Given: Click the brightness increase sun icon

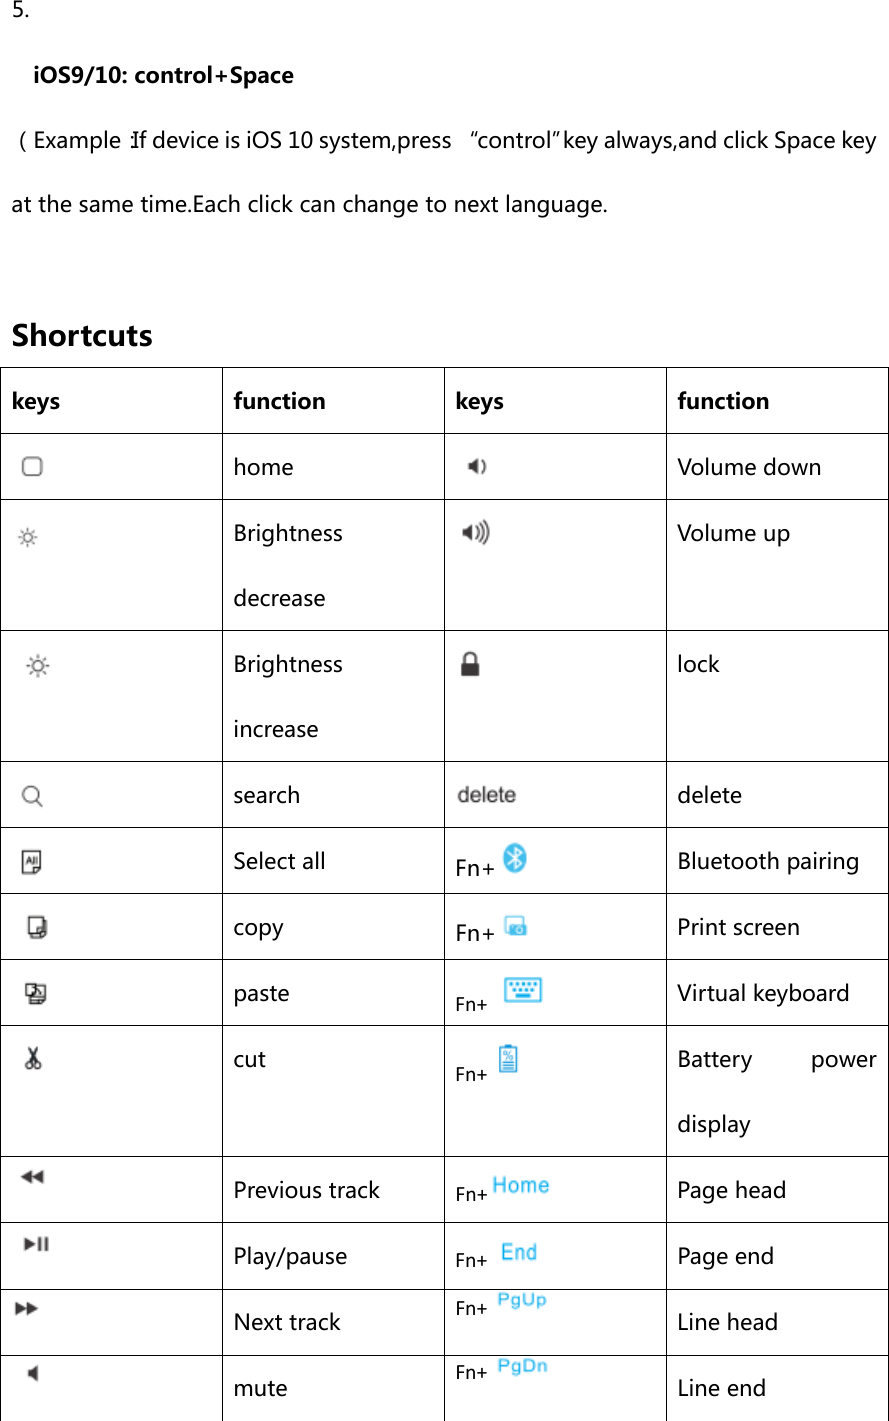Looking at the screenshot, I should pyautogui.click(x=38, y=666).
